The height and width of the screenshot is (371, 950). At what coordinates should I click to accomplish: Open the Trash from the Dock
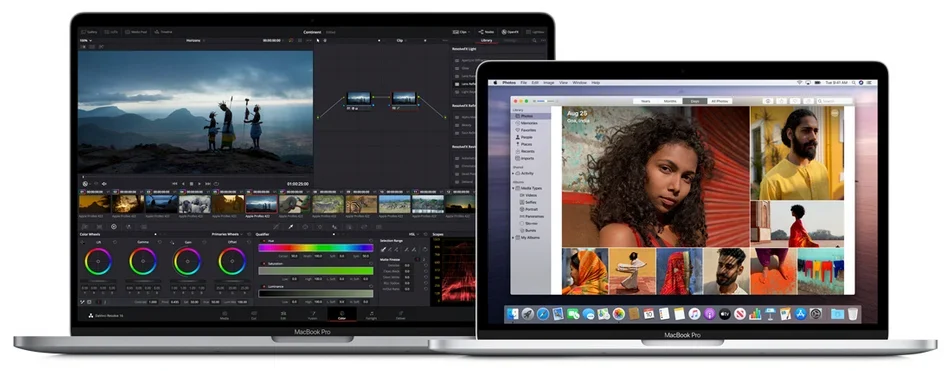point(852,314)
